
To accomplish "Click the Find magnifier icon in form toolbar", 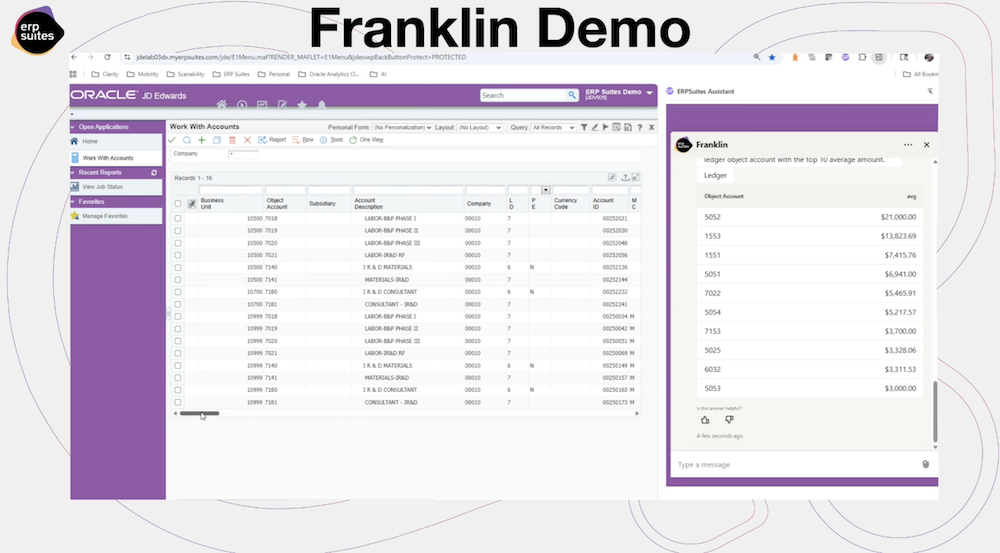I will 187,140.
